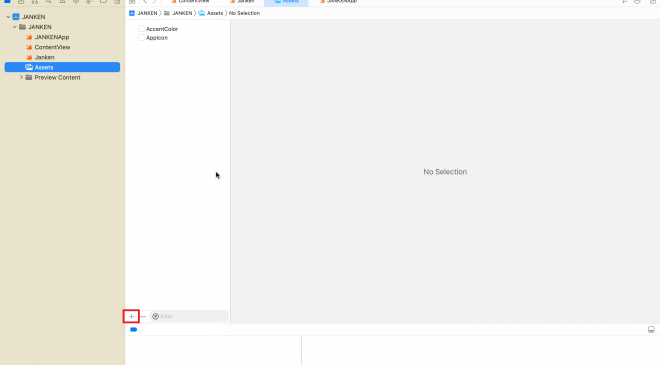Go back with the editor's left chevron
The width and height of the screenshot is (660, 365).
pos(145,2)
